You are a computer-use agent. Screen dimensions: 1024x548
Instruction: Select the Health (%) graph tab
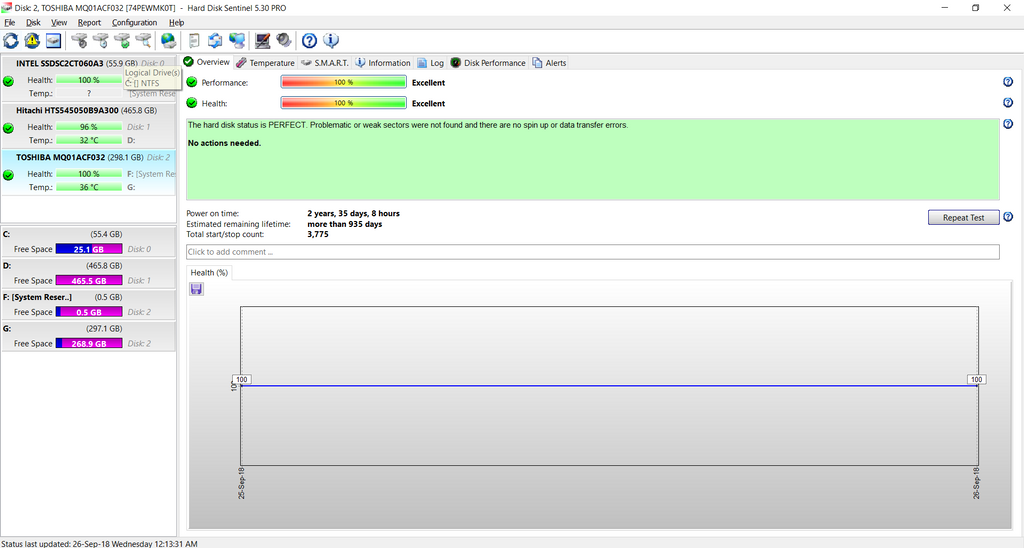click(x=209, y=272)
